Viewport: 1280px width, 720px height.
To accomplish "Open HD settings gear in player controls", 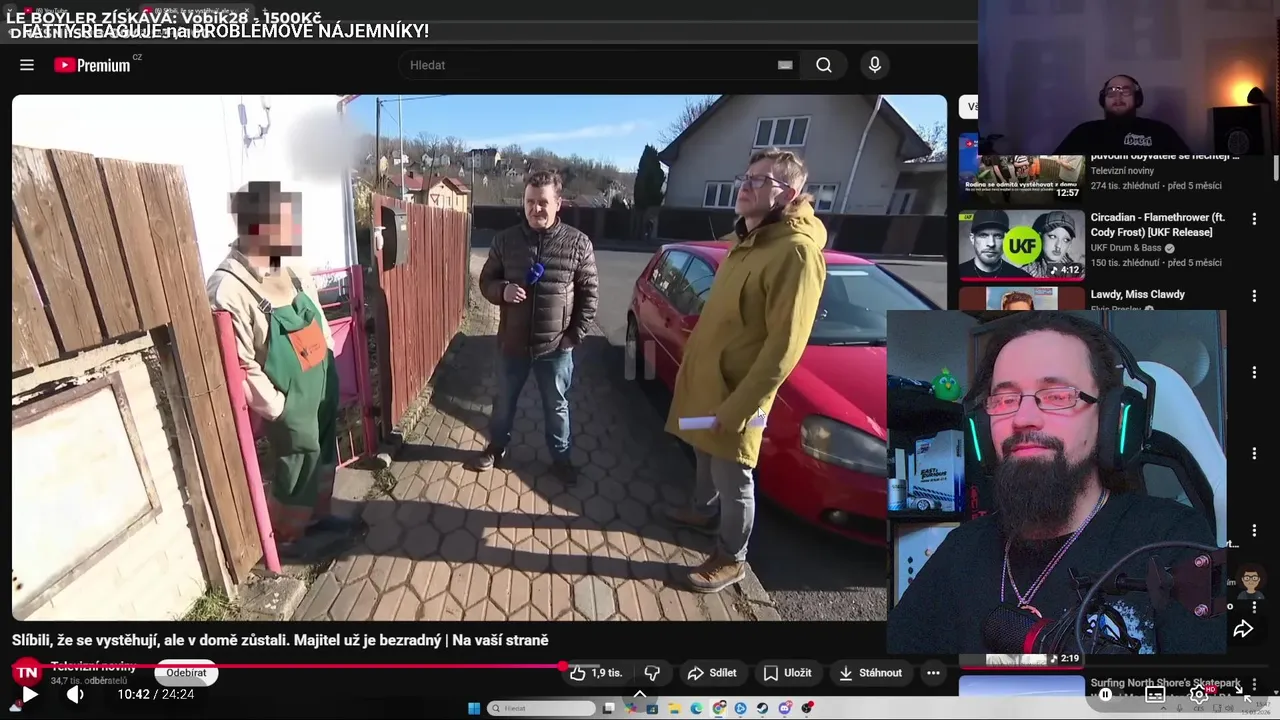I will tap(1199, 694).
